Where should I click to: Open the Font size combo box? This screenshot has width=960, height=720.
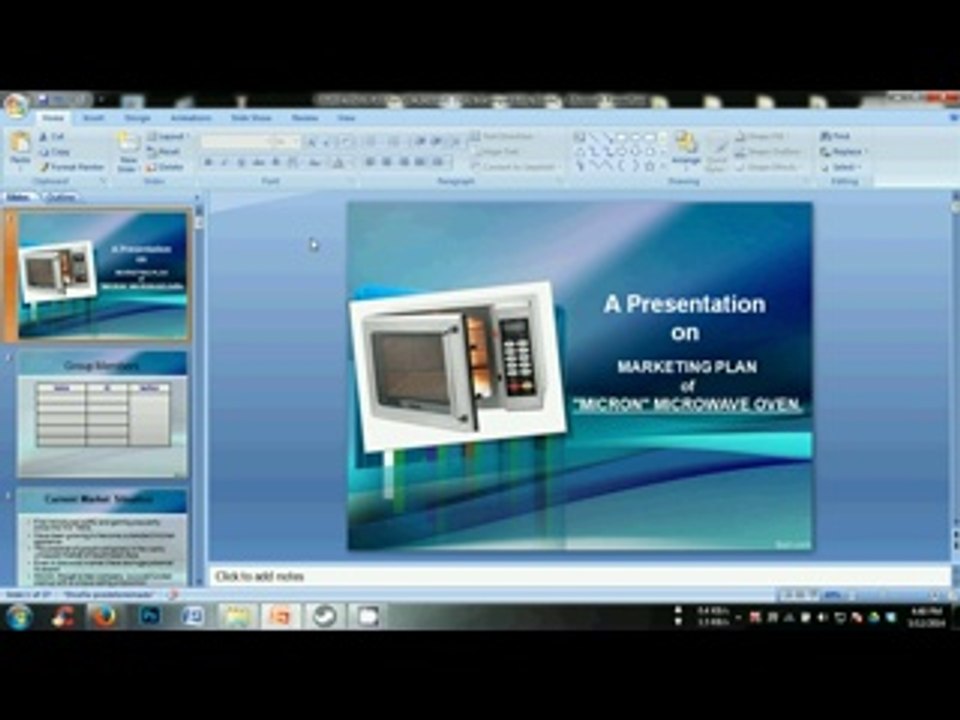click(285, 142)
